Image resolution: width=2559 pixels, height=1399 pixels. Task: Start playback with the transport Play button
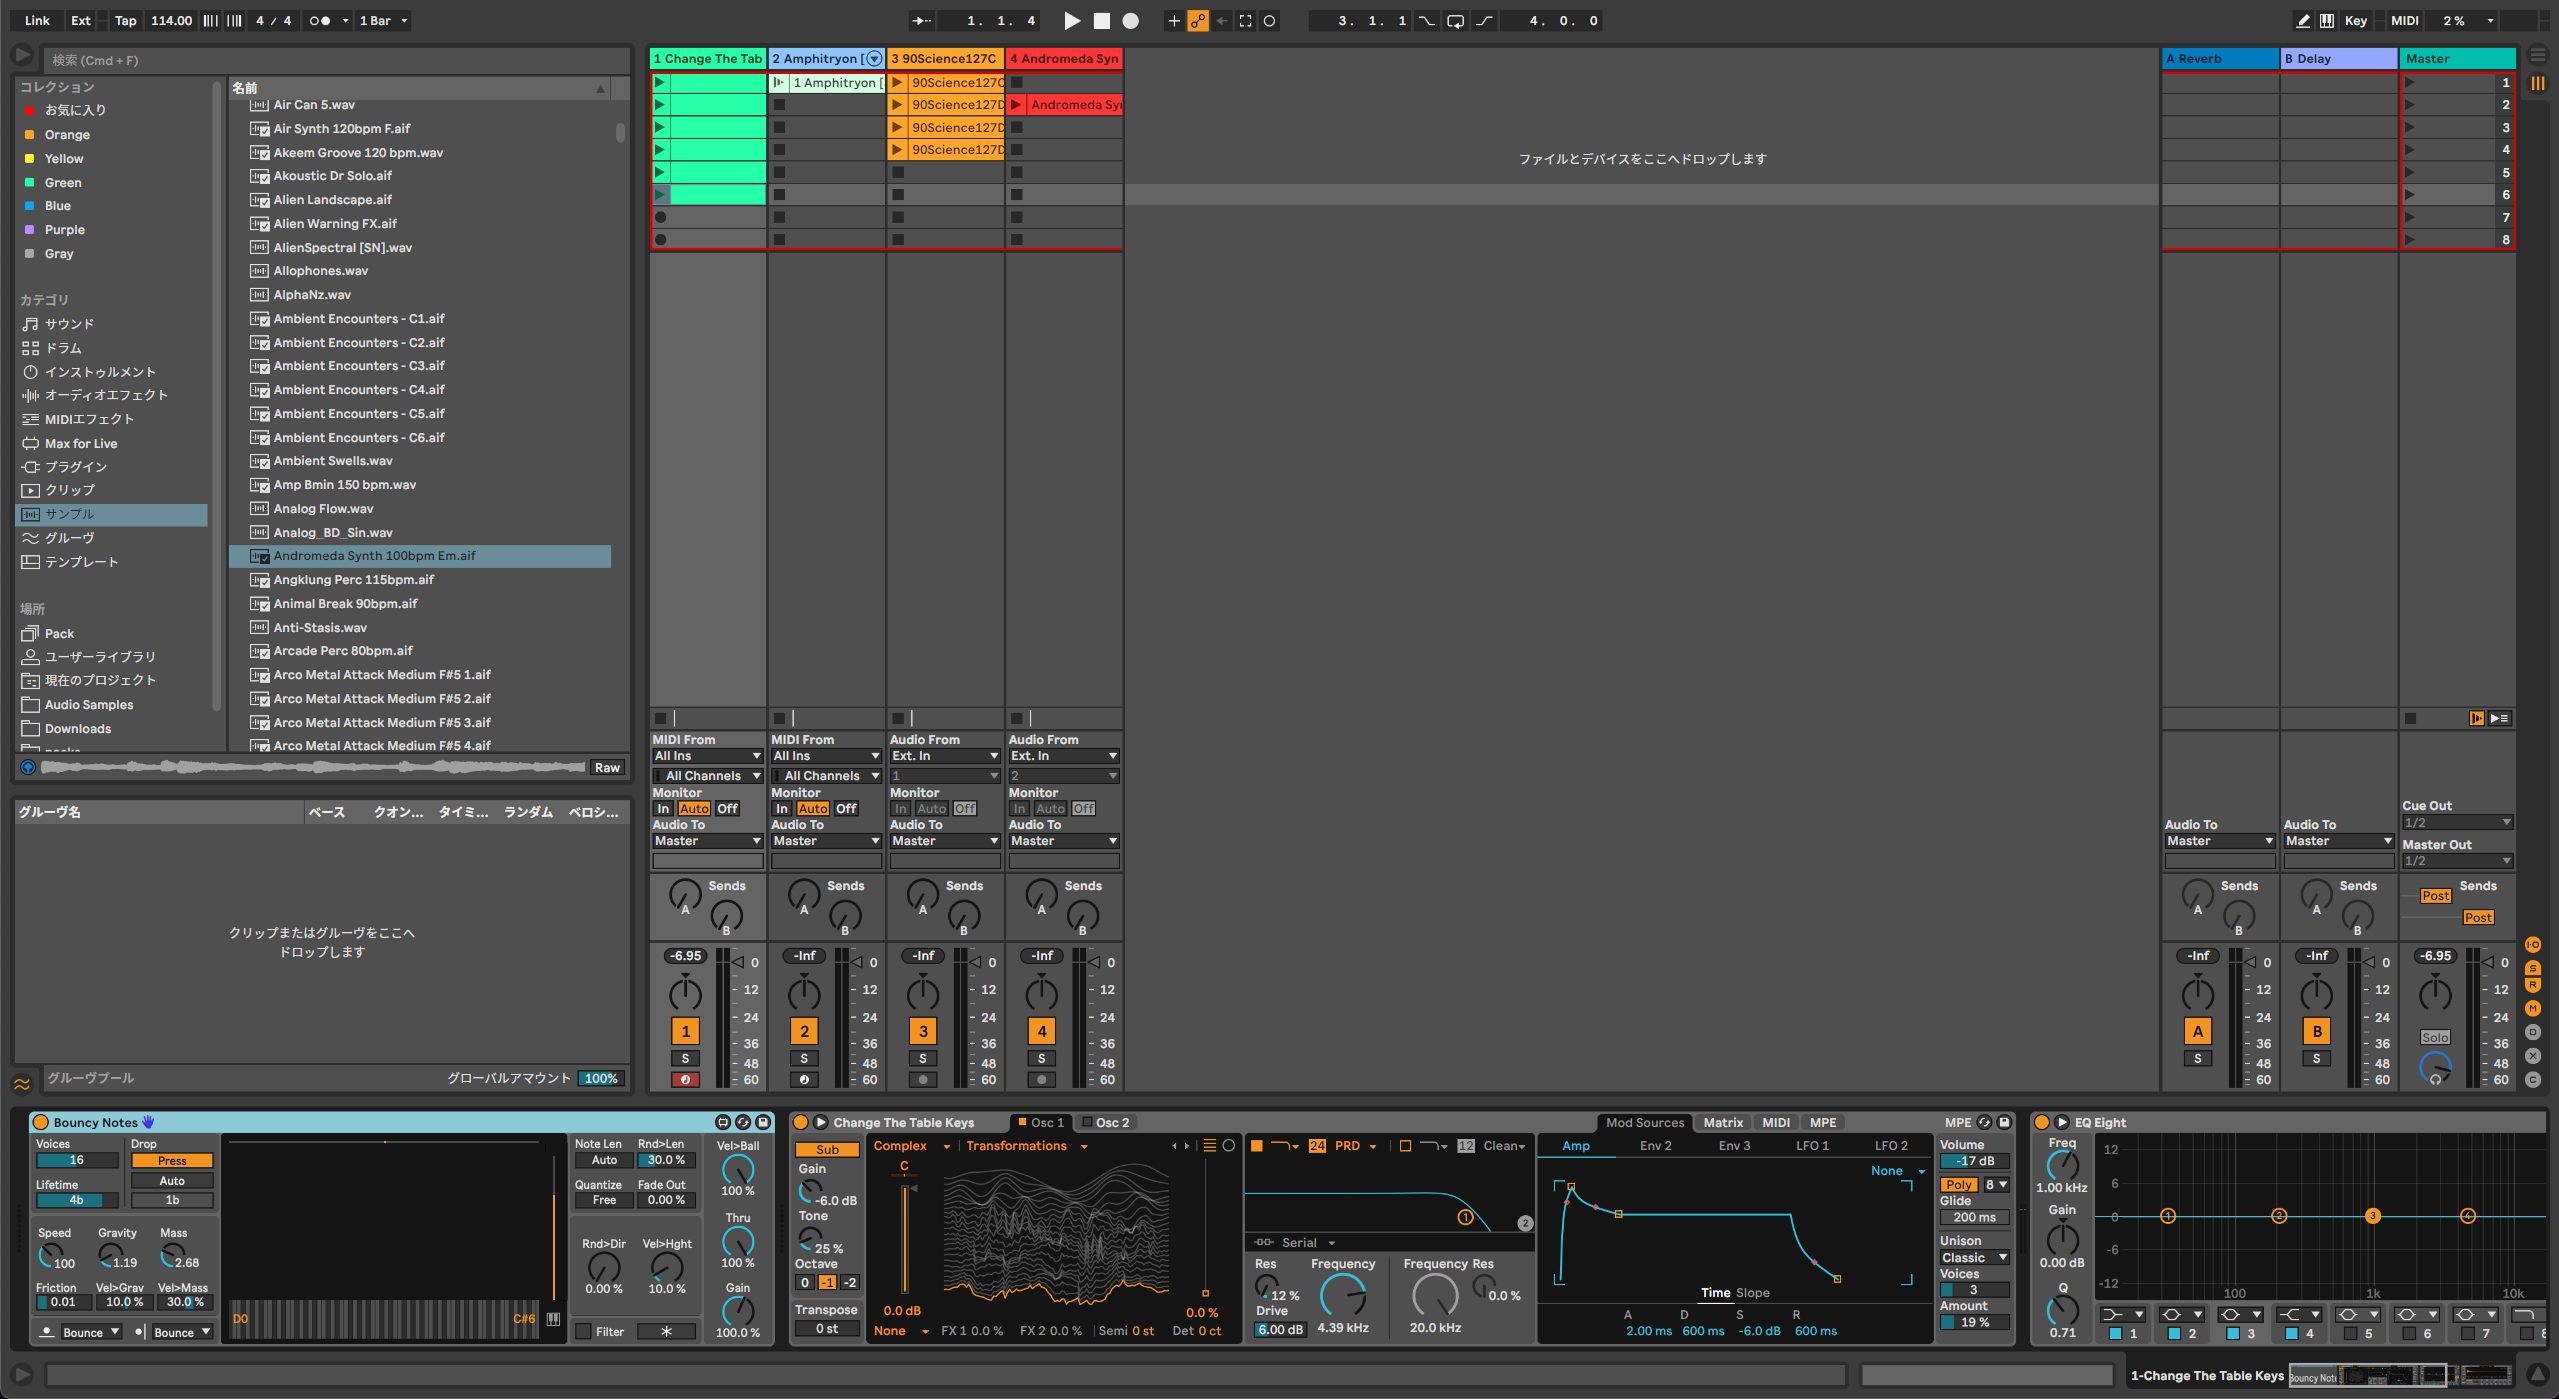click(1072, 20)
